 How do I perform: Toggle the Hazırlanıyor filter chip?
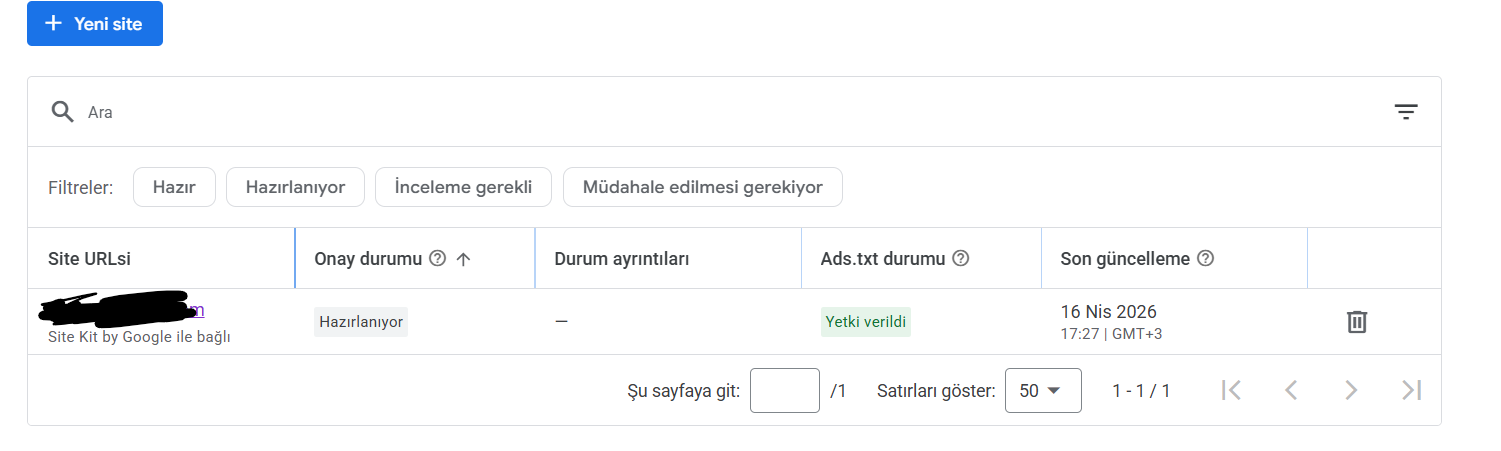point(295,187)
